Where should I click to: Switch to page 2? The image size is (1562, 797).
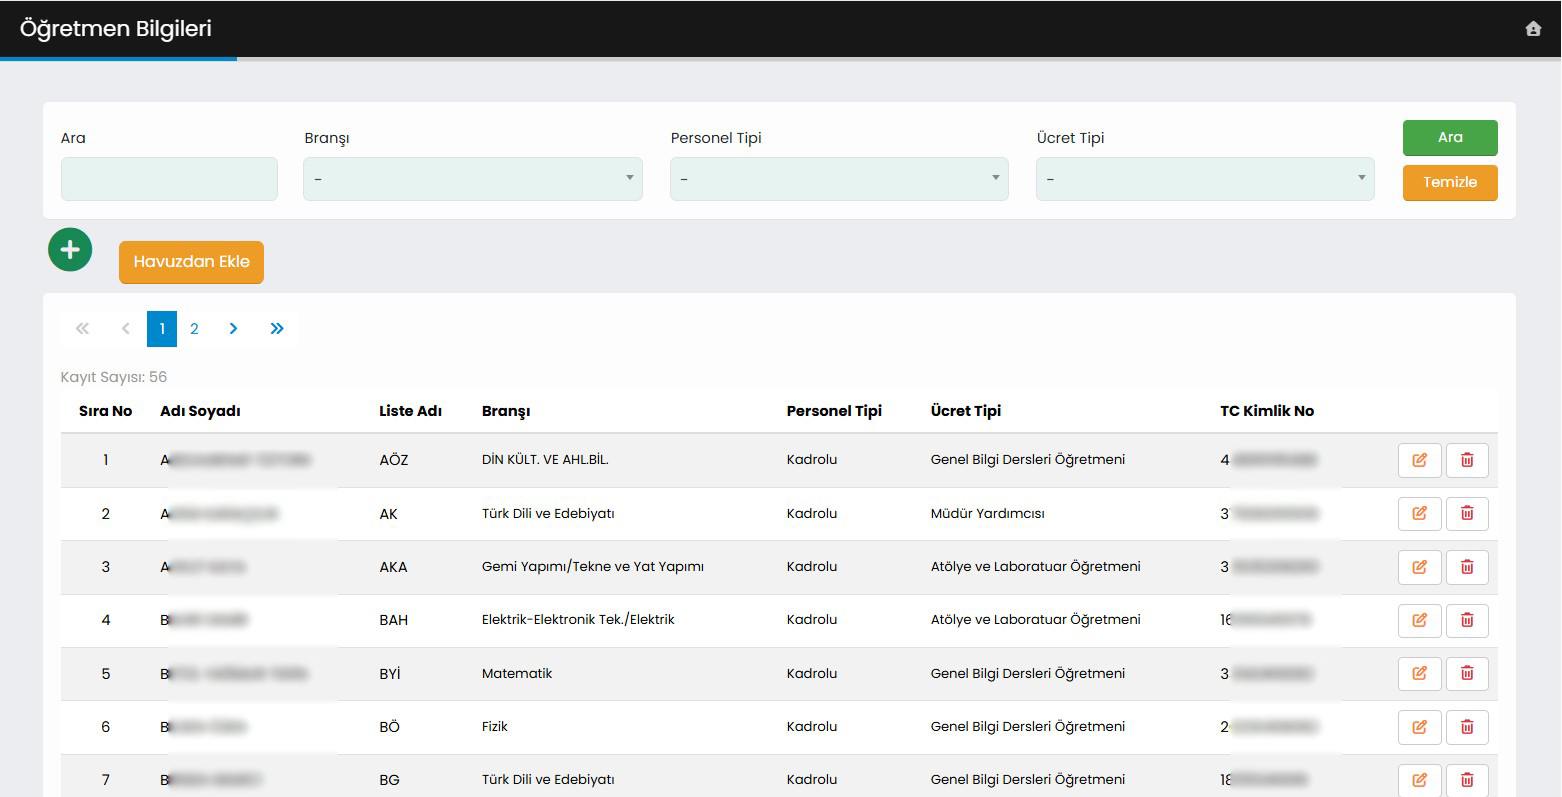[194, 329]
